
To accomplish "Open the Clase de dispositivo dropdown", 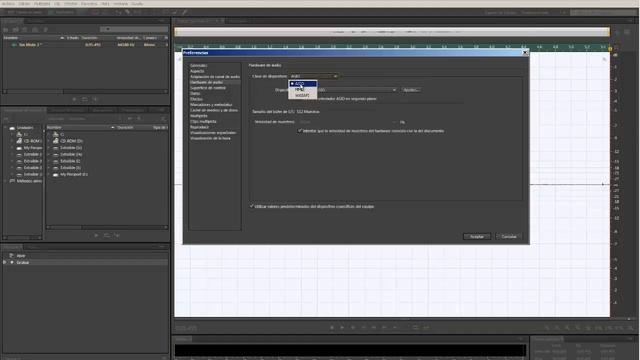I will coord(313,76).
